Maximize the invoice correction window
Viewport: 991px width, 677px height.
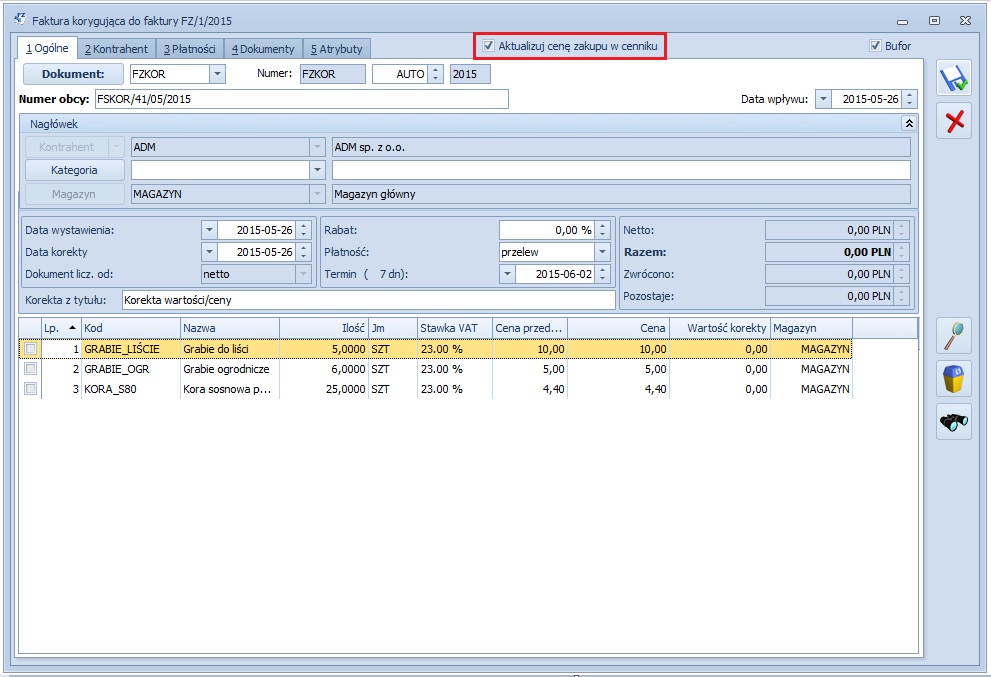point(934,20)
